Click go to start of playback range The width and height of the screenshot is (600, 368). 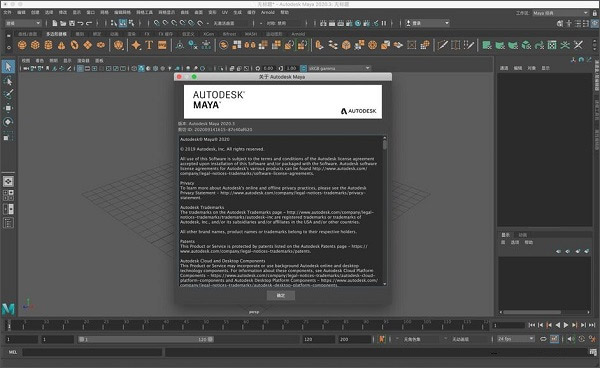pyautogui.click(x=532, y=325)
